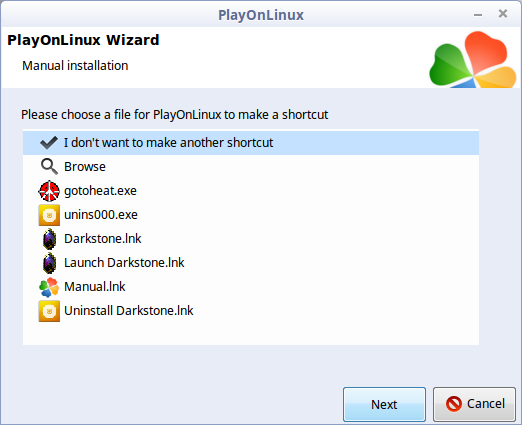Screen dimensions: 522x425
Task: Pick "Darkstone.lnk" in the list
Action: pos(251,239)
